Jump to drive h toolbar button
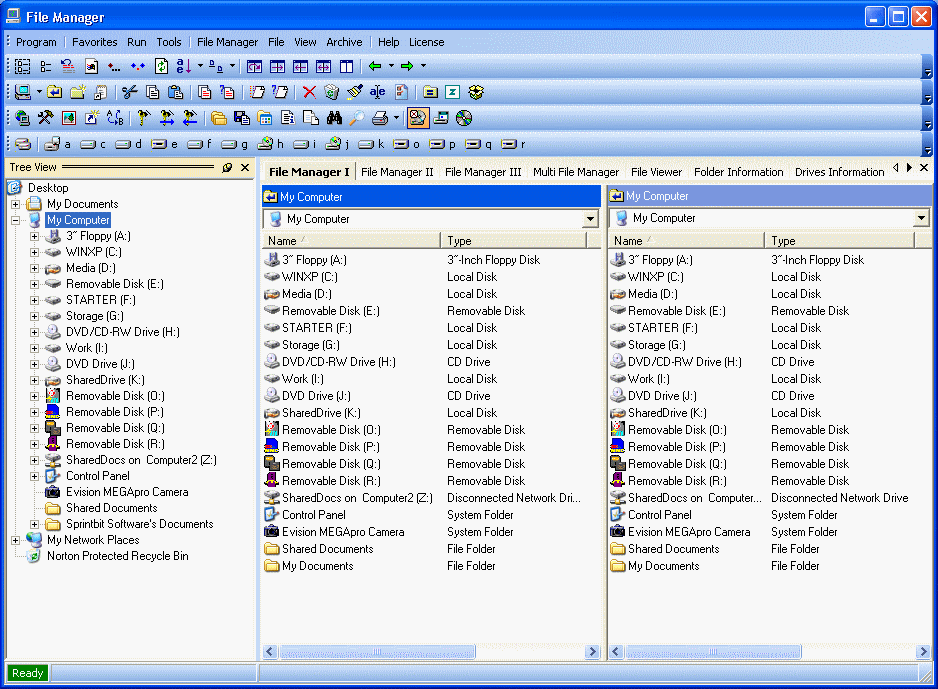The height and width of the screenshot is (689, 938). 271,144
